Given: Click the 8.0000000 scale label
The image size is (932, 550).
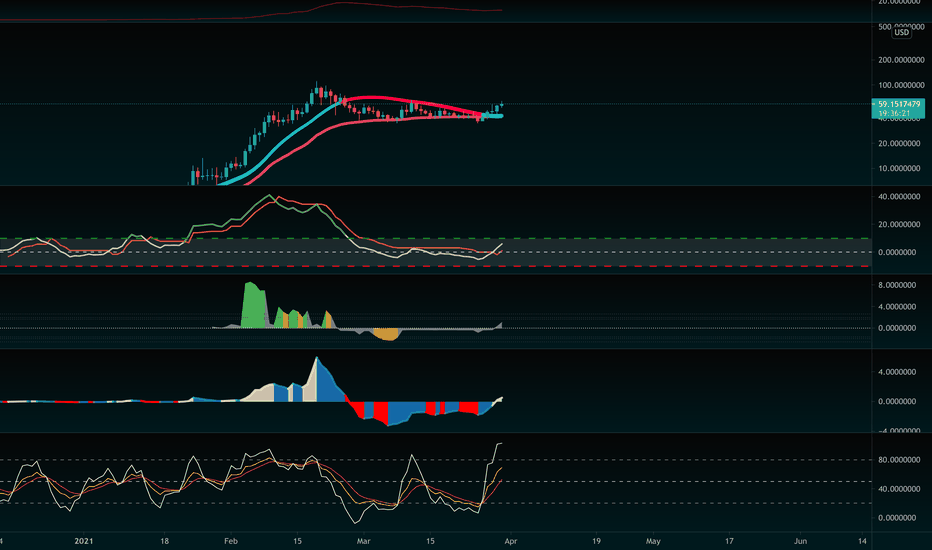Looking at the screenshot, I should tap(897, 285).
